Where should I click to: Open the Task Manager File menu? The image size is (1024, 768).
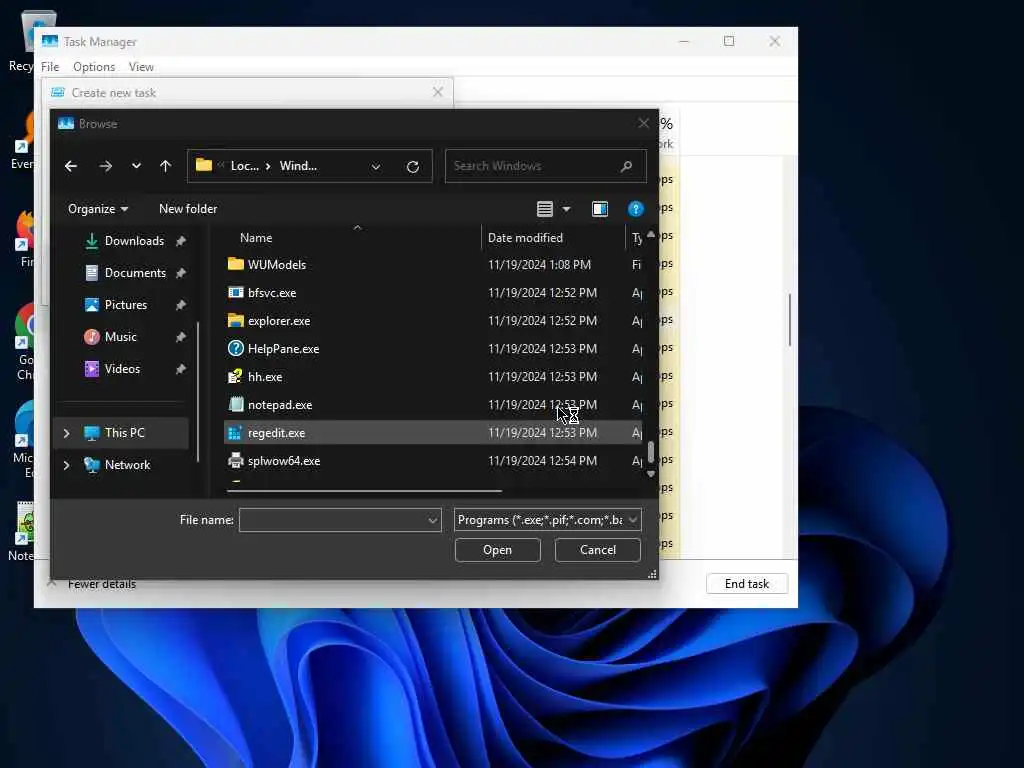coord(50,67)
